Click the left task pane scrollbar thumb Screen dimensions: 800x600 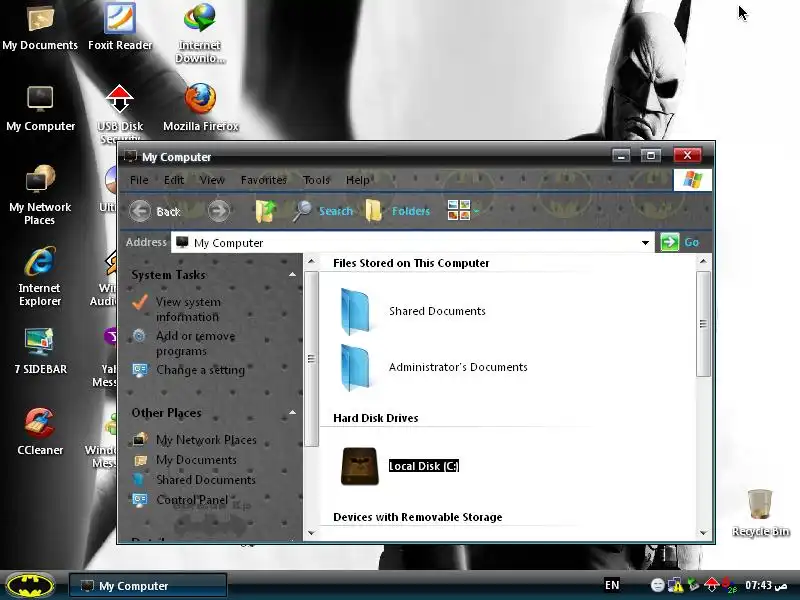(311, 359)
